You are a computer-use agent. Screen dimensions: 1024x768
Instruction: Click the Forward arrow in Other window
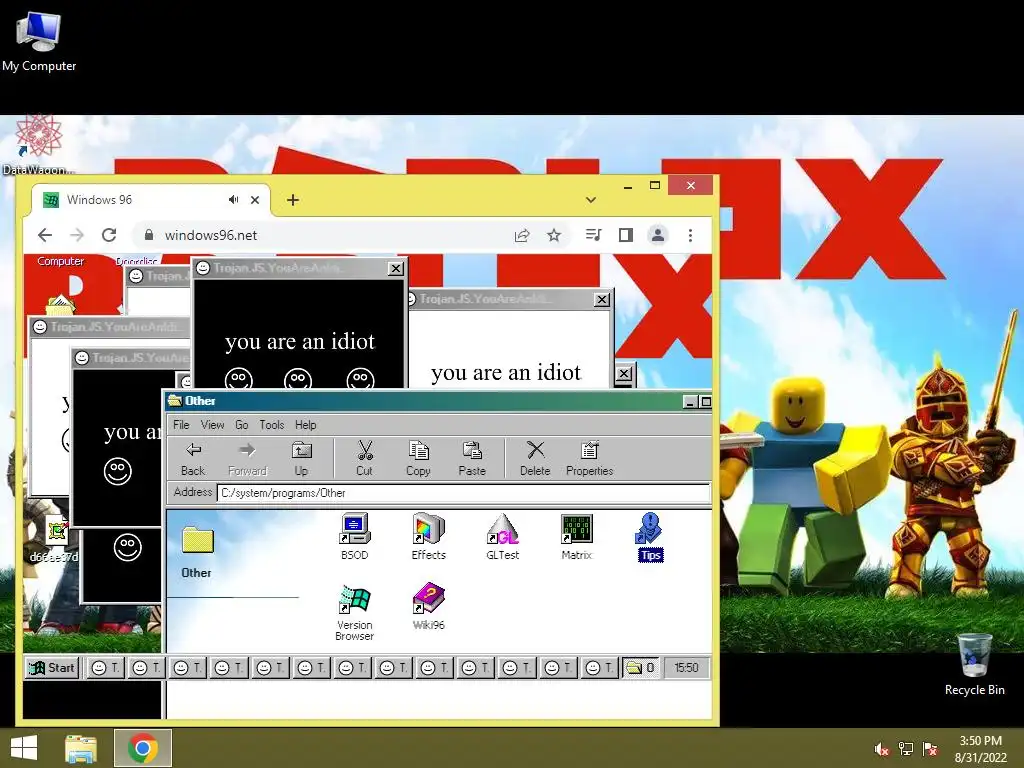click(248, 459)
